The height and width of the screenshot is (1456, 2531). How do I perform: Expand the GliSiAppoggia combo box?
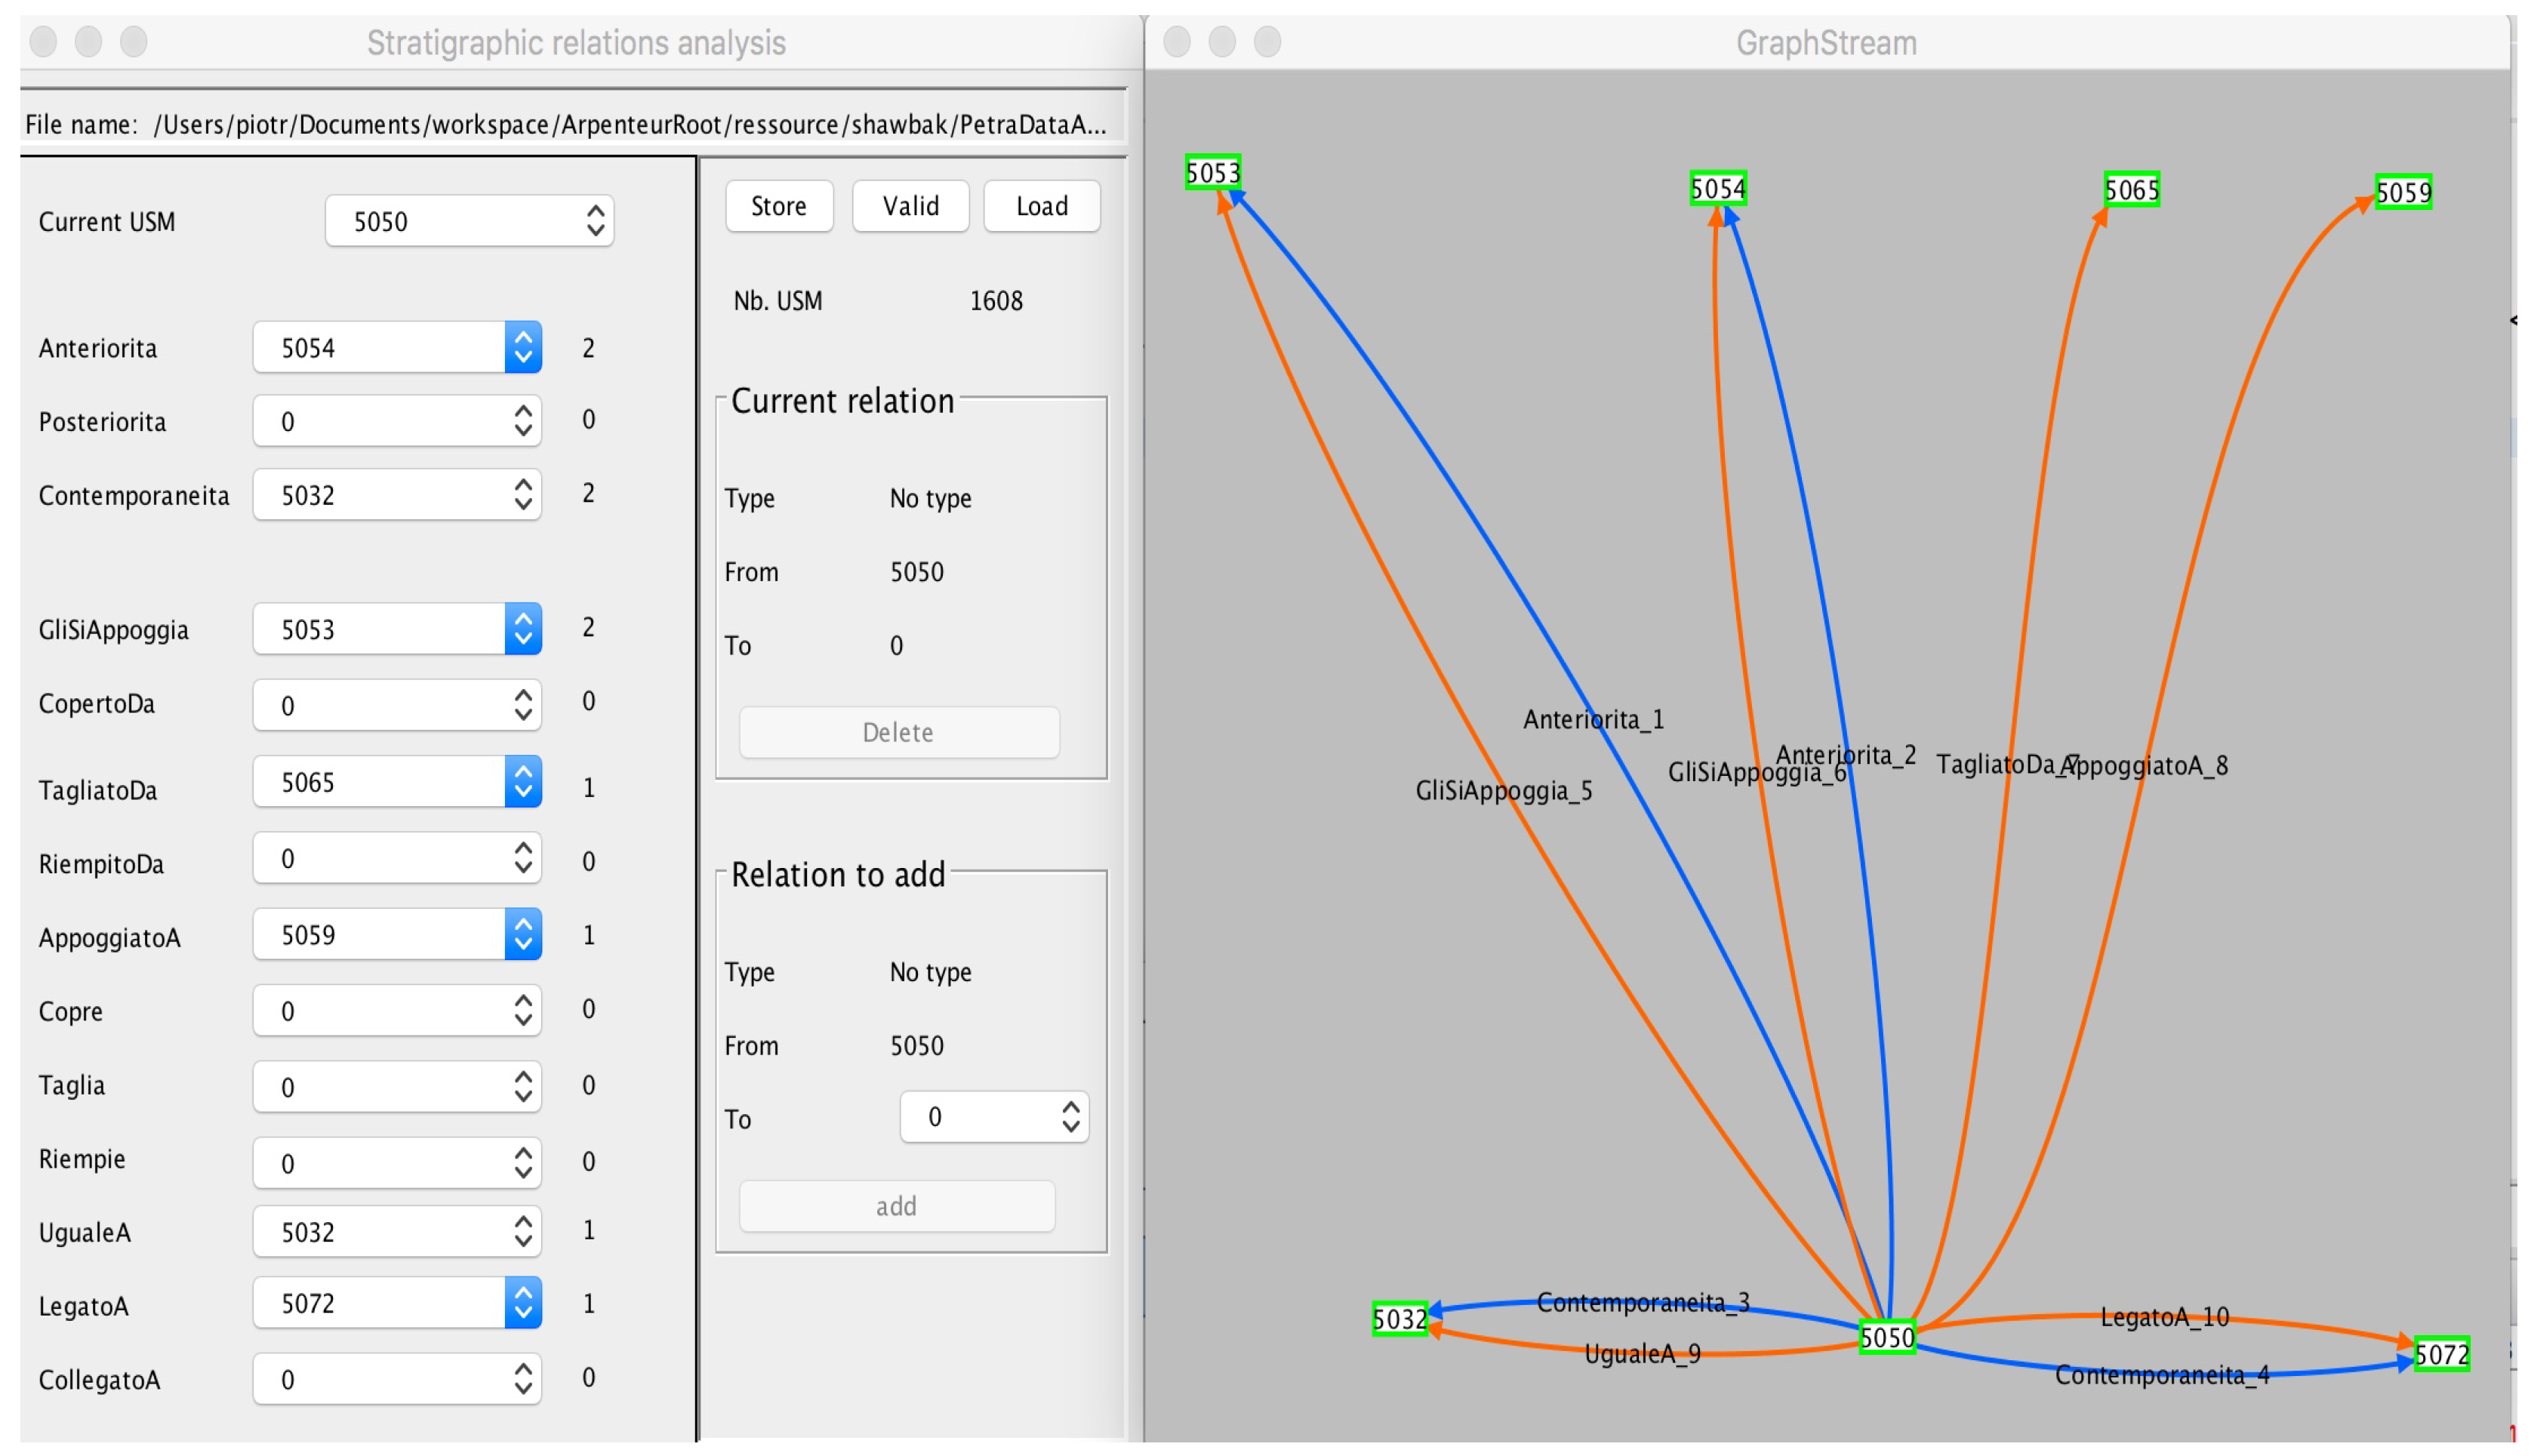coord(523,629)
